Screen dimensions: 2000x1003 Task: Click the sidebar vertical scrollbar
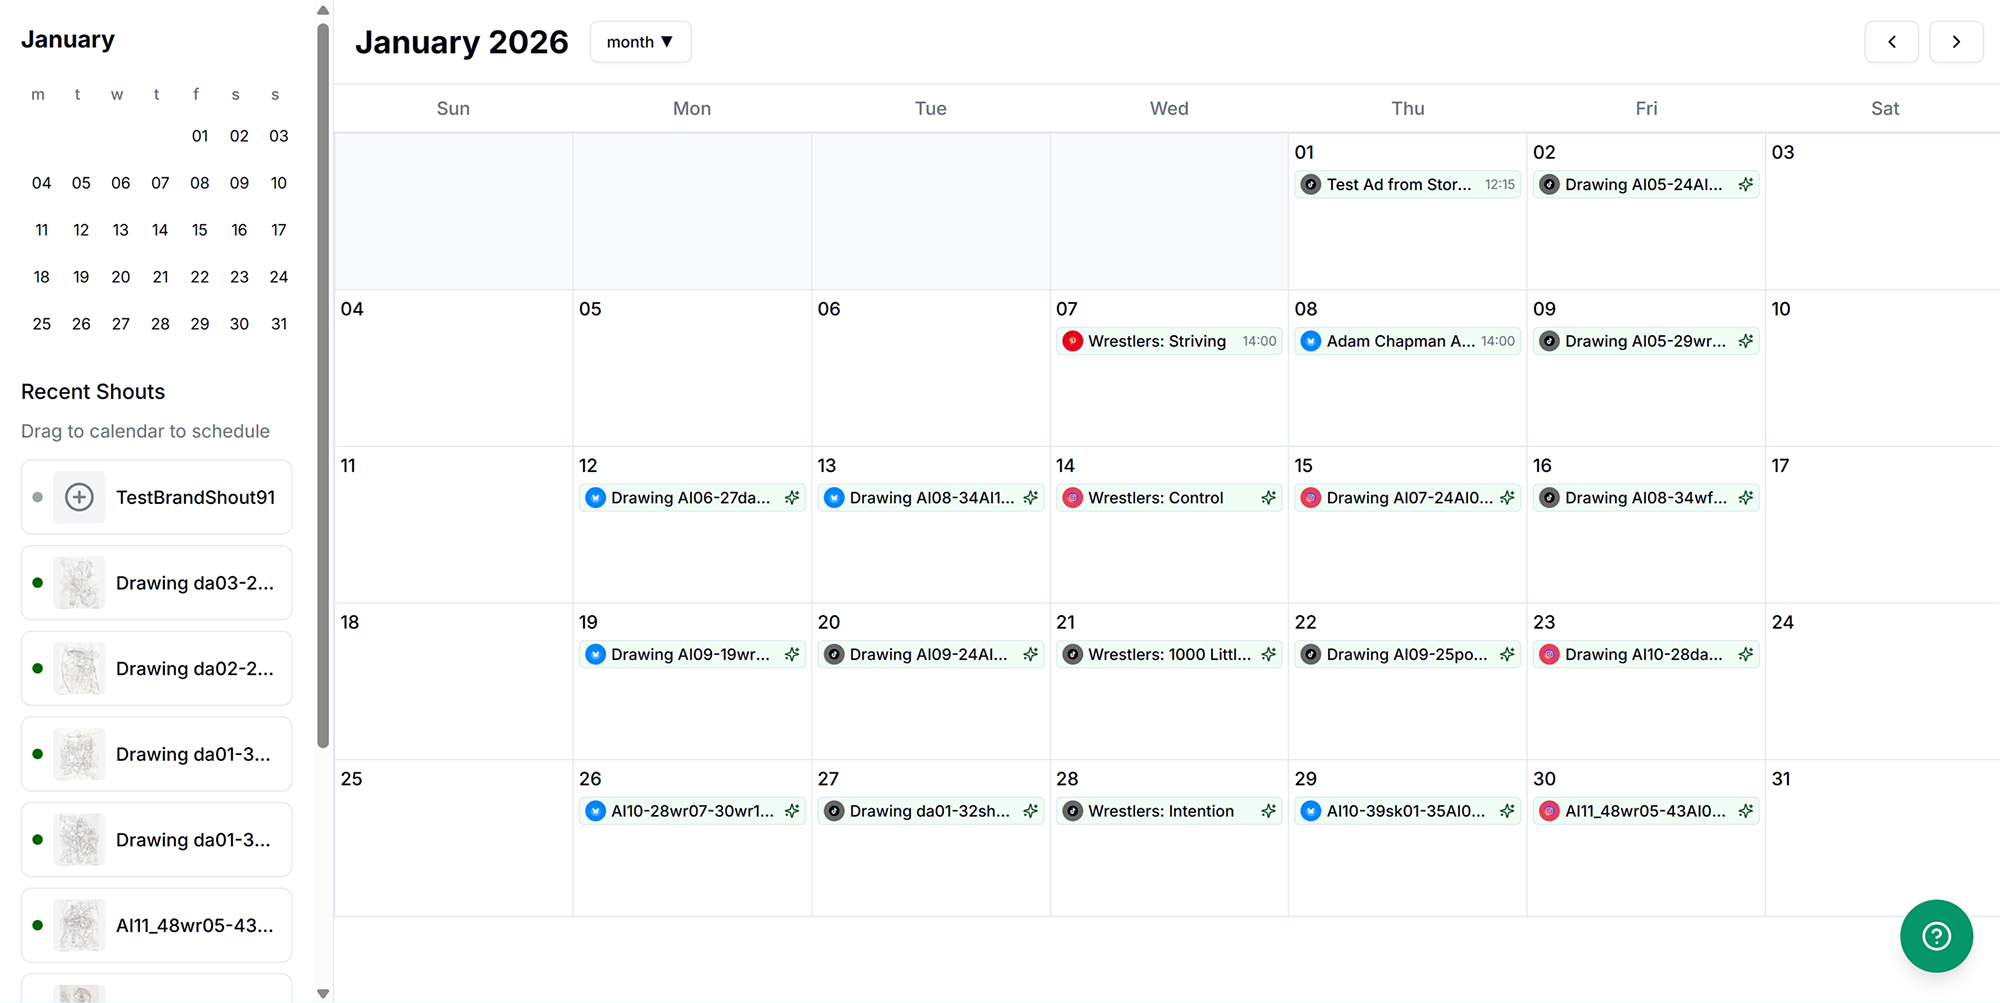pos(323,385)
